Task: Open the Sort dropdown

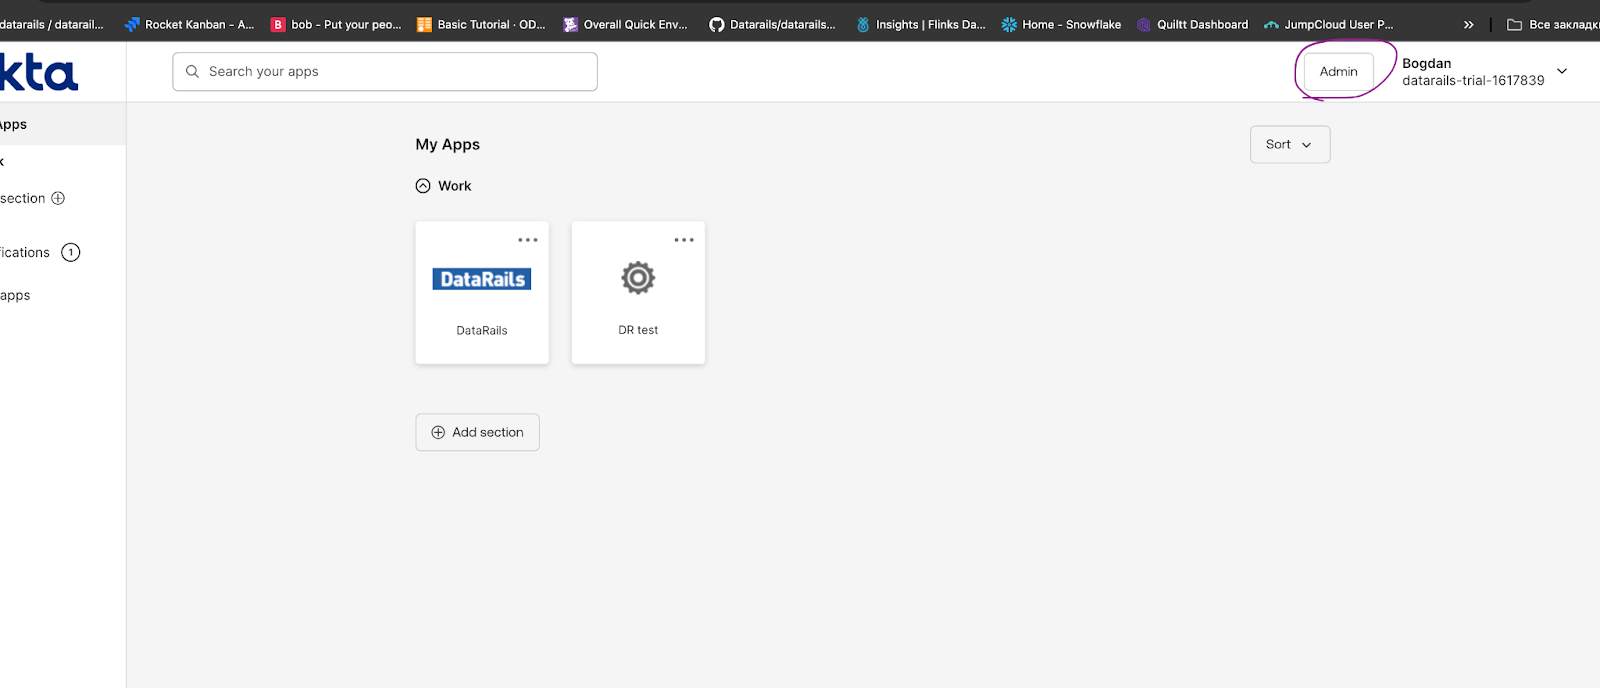Action: [x=1290, y=144]
